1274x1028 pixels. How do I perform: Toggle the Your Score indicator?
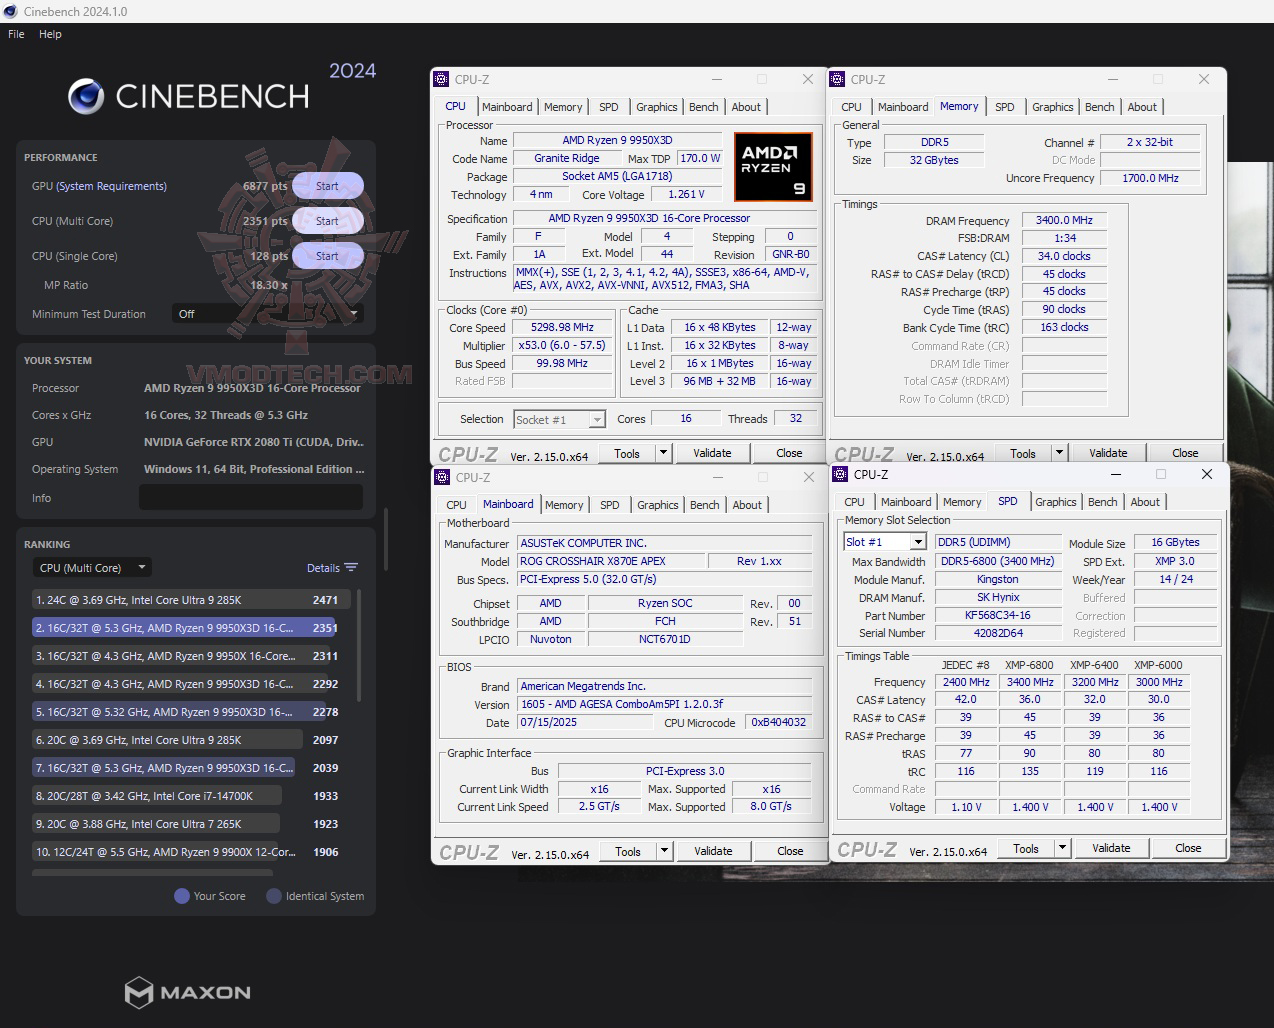click(x=181, y=896)
